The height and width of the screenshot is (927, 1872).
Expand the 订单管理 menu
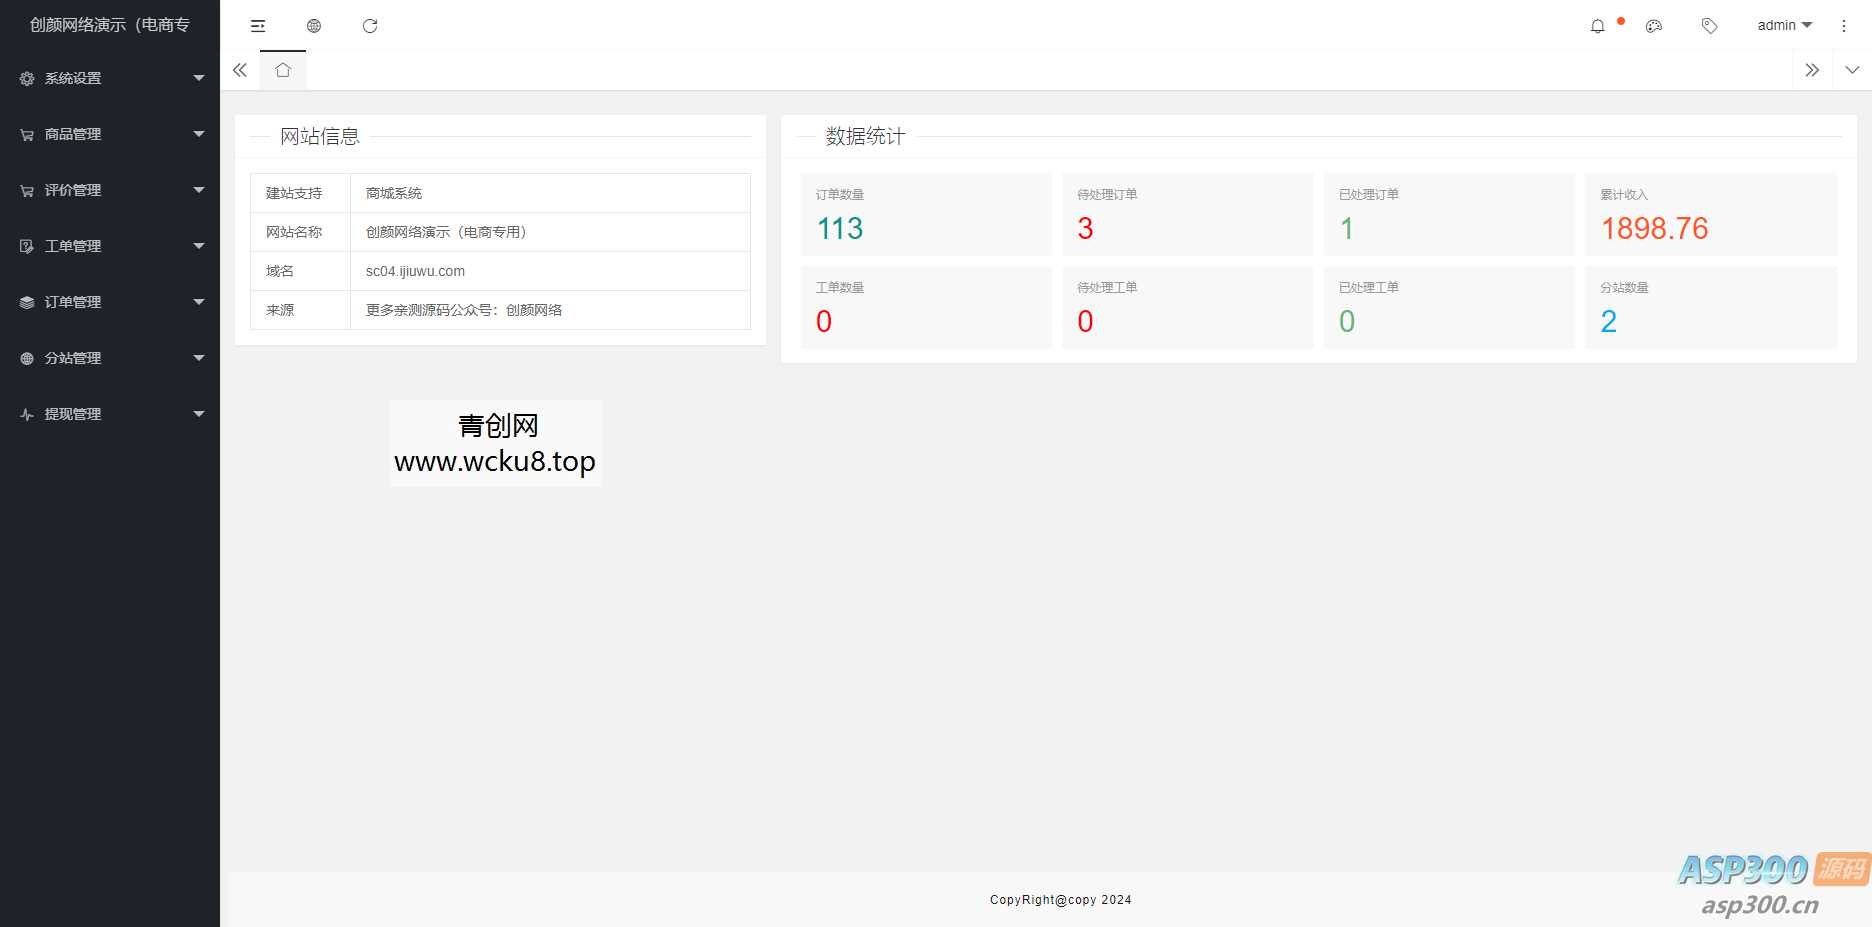coord(110,302)
